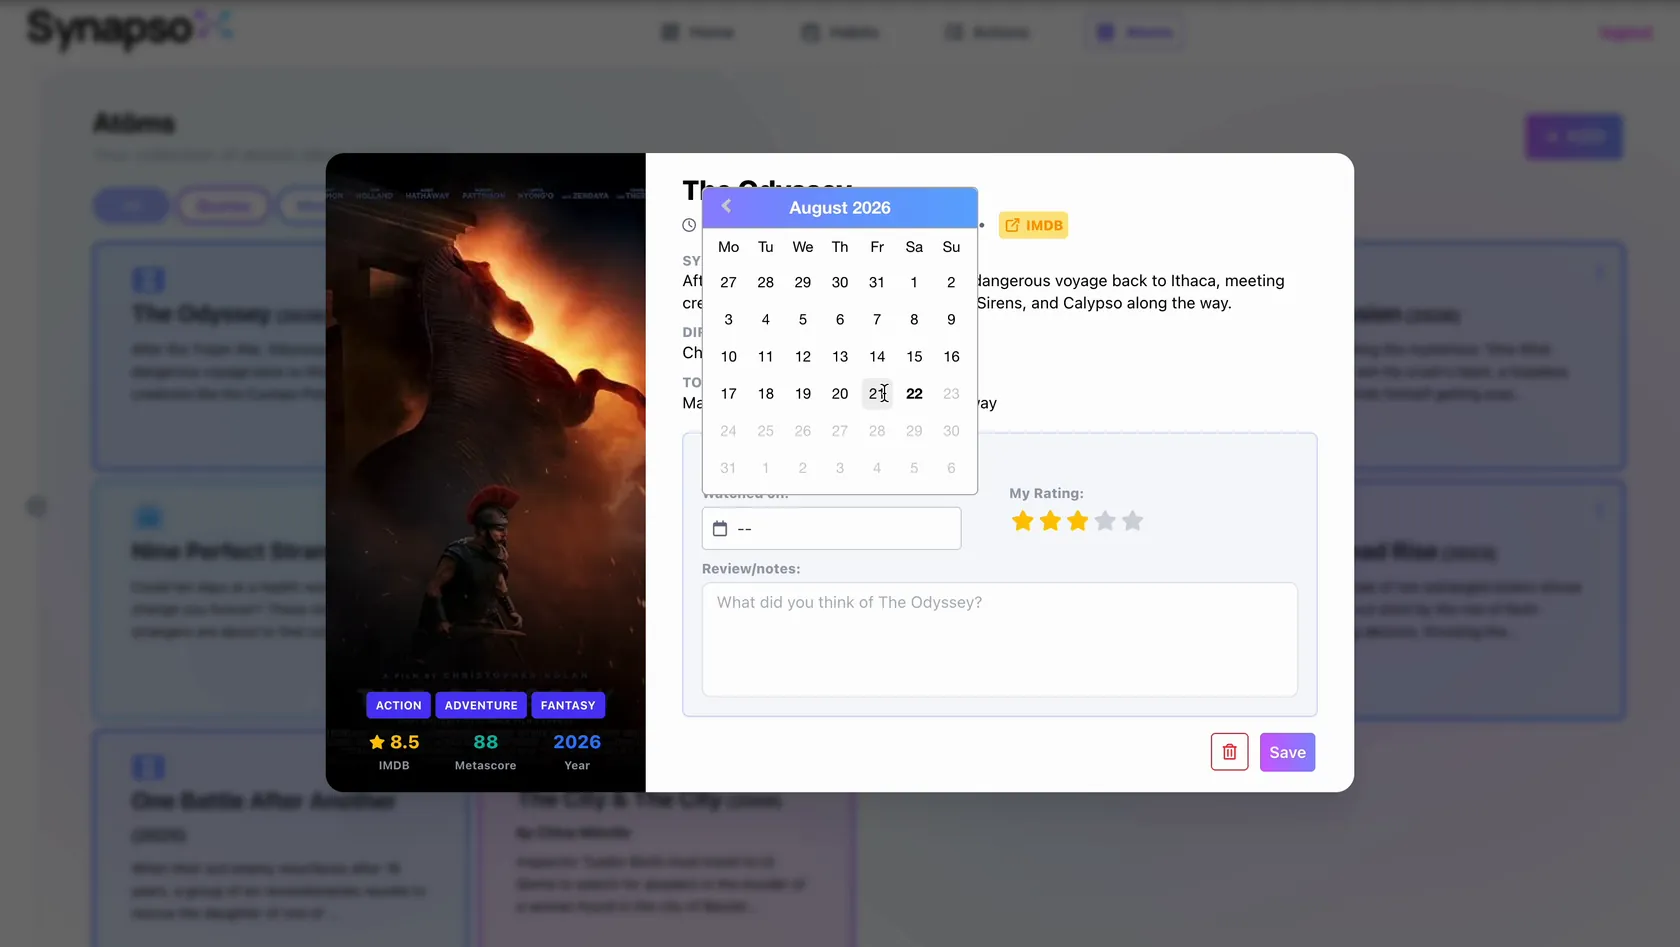Click the calendar icon in date field
1680x947 pixels.
coord(720,528)
